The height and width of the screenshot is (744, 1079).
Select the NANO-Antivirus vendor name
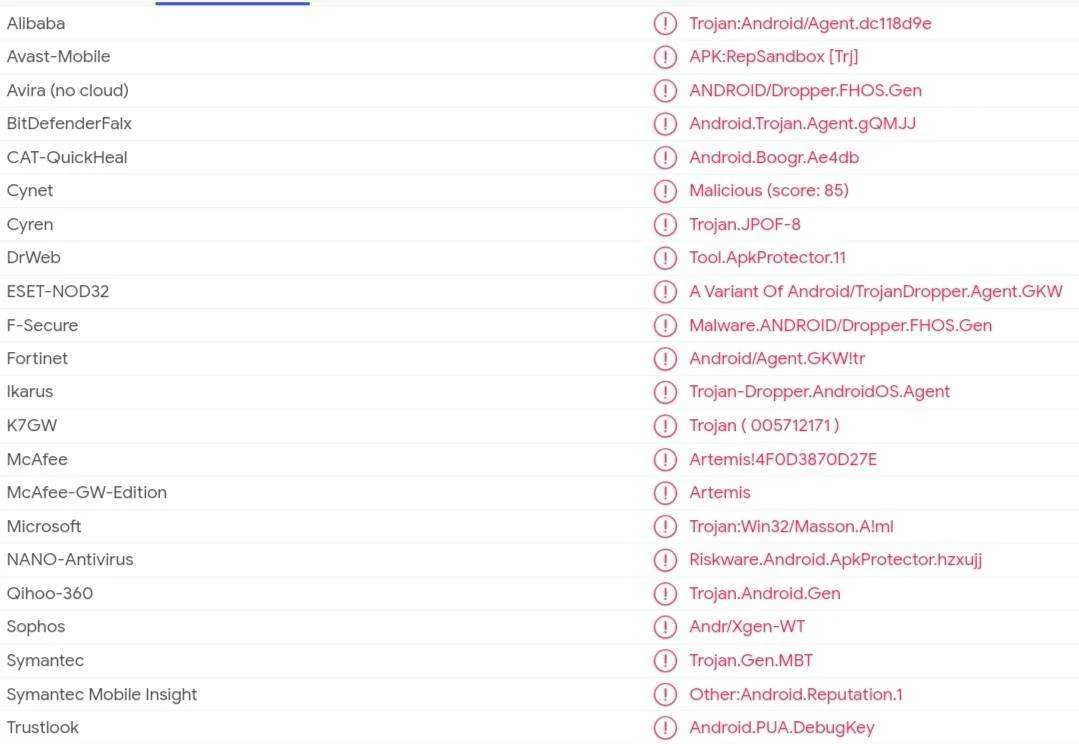70,560
